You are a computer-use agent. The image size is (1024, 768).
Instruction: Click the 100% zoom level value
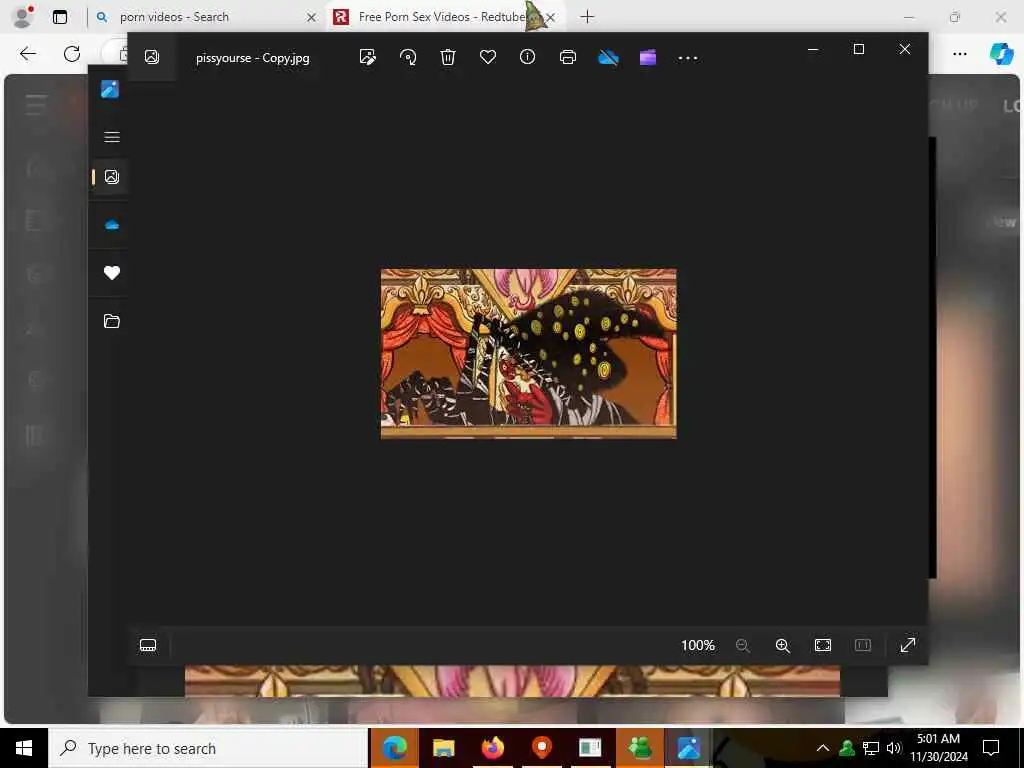click(x=698, y=645)
